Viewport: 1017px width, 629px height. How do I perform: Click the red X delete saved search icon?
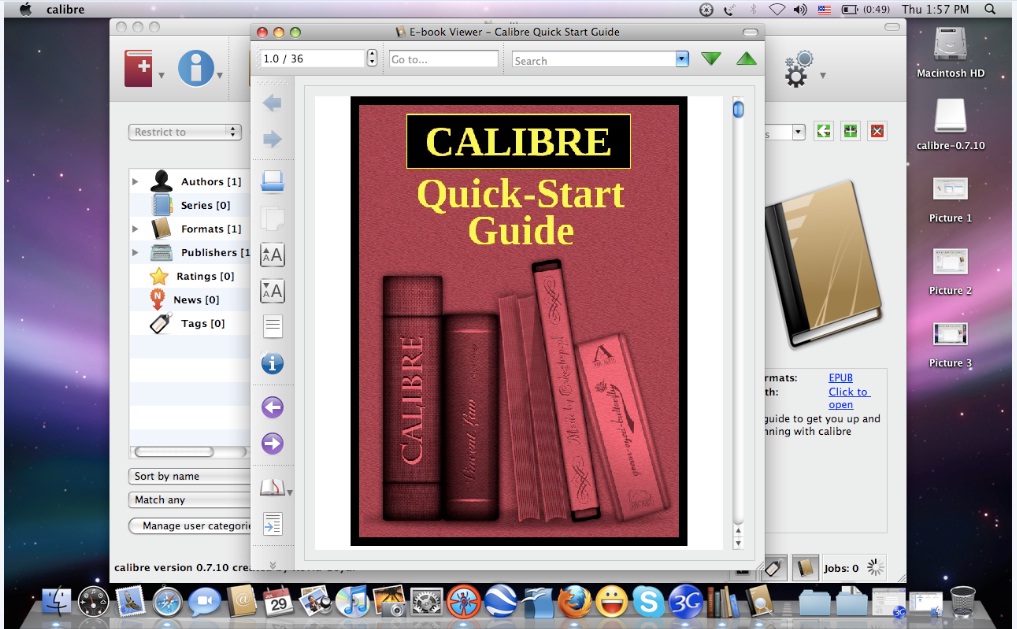tap(877, 131)
